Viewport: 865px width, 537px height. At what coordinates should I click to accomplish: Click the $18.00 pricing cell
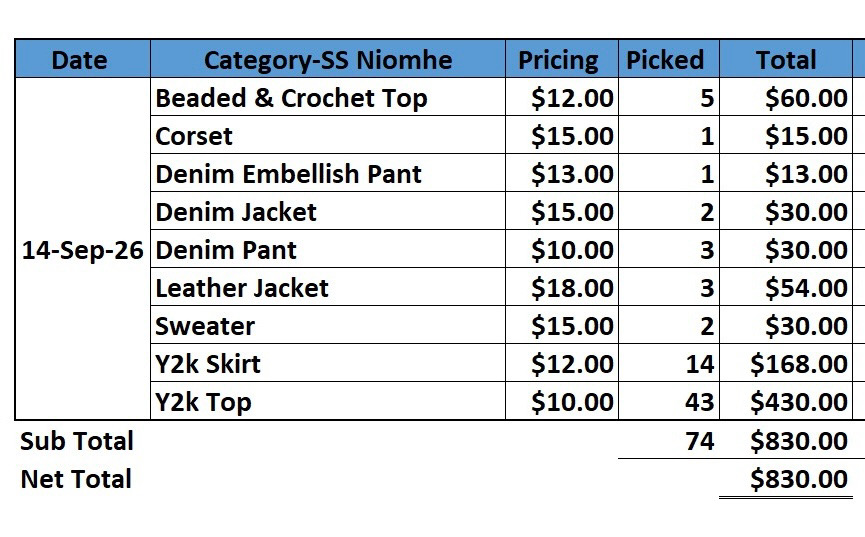pyautogui.click(x=562, y=287)
